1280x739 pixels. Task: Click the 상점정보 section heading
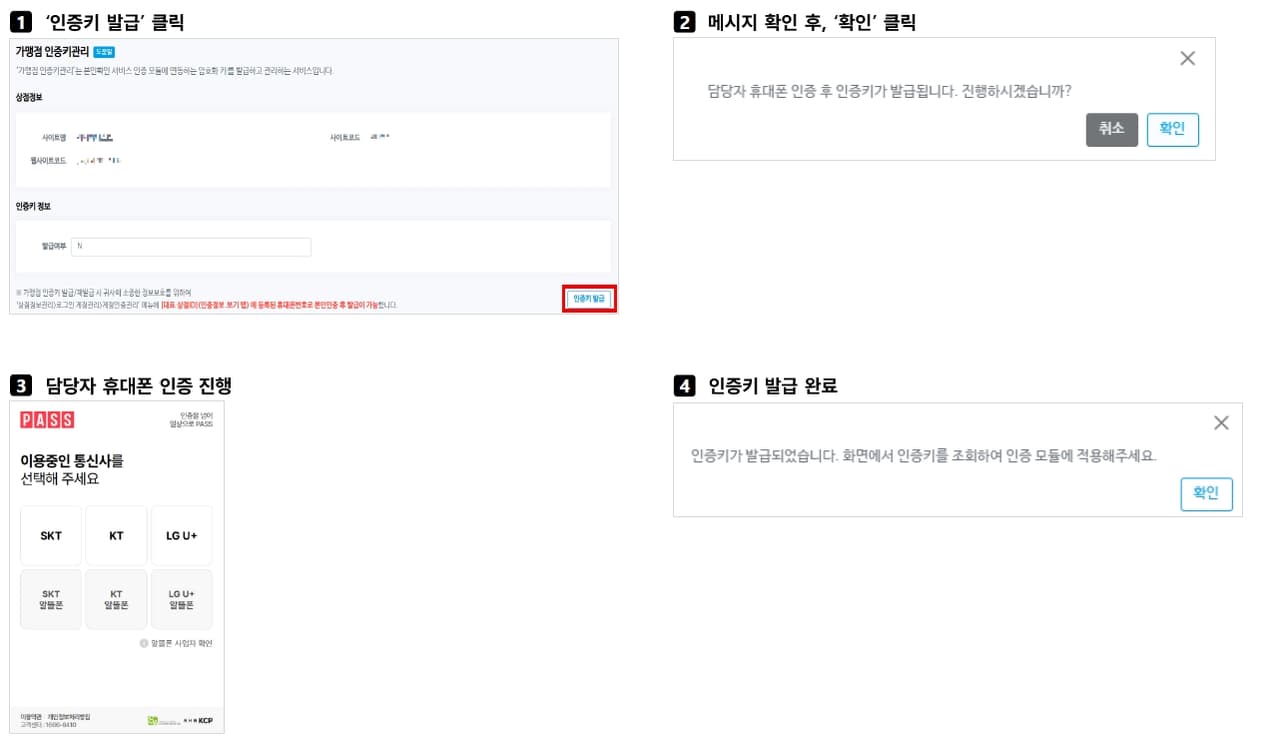pyautogui.click(x=29, y=97)
